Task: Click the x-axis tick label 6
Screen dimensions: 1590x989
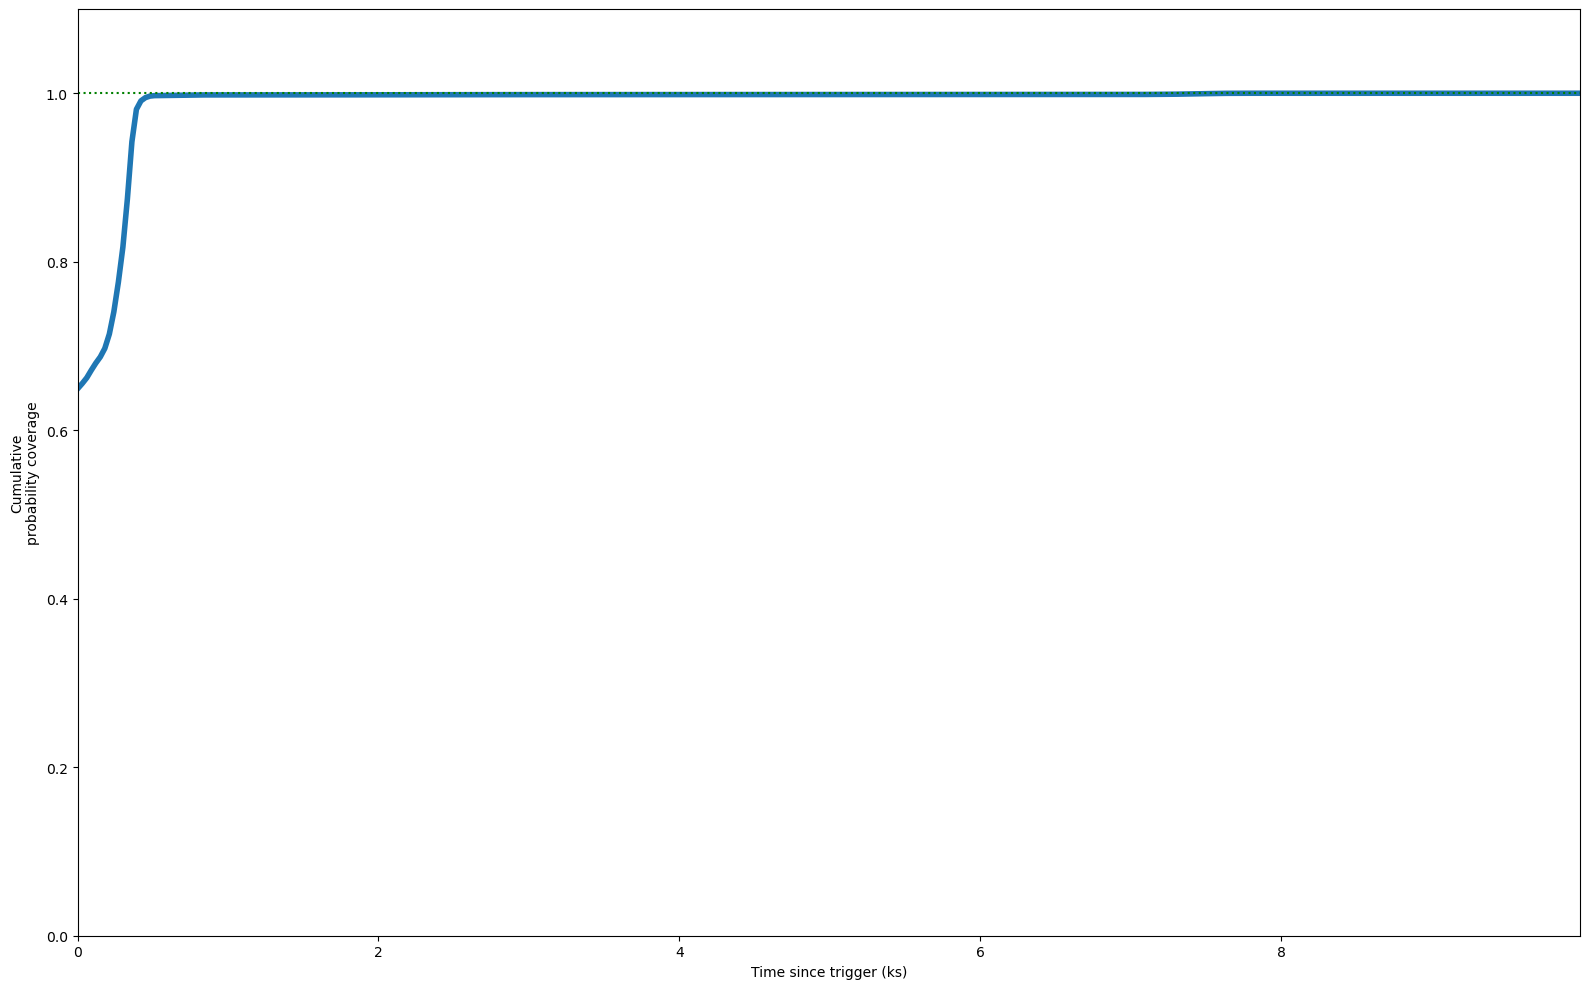Action: coord(980,953)
